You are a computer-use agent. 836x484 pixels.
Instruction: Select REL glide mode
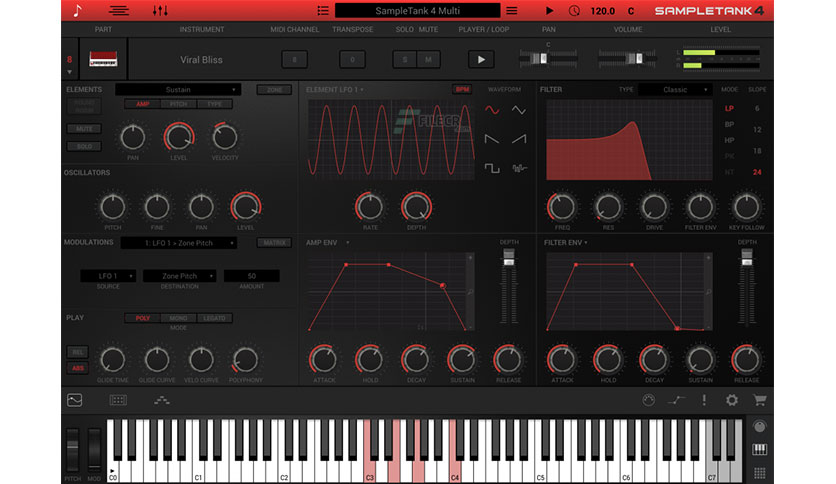pos(78,352)
